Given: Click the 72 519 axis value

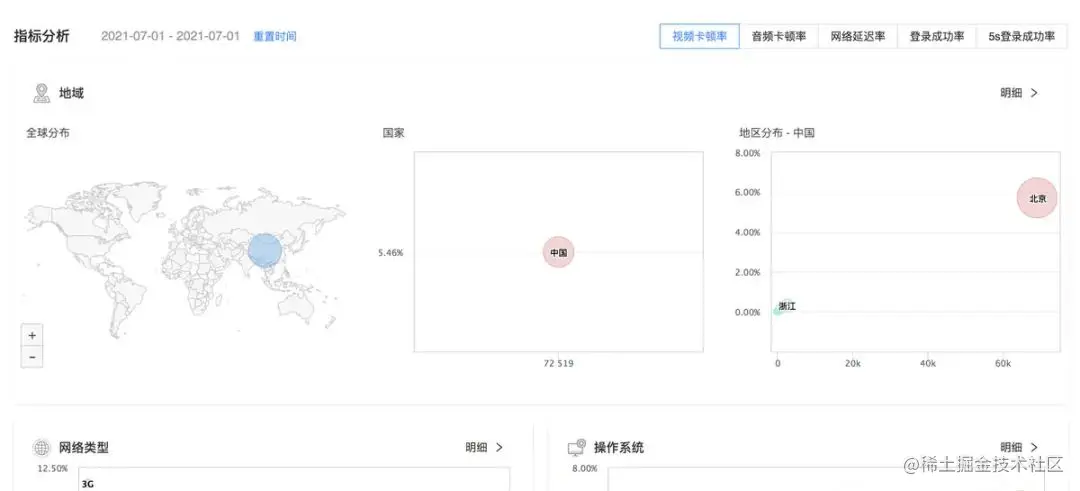Looking at the screenshot, I should click(x=558, y=363).
